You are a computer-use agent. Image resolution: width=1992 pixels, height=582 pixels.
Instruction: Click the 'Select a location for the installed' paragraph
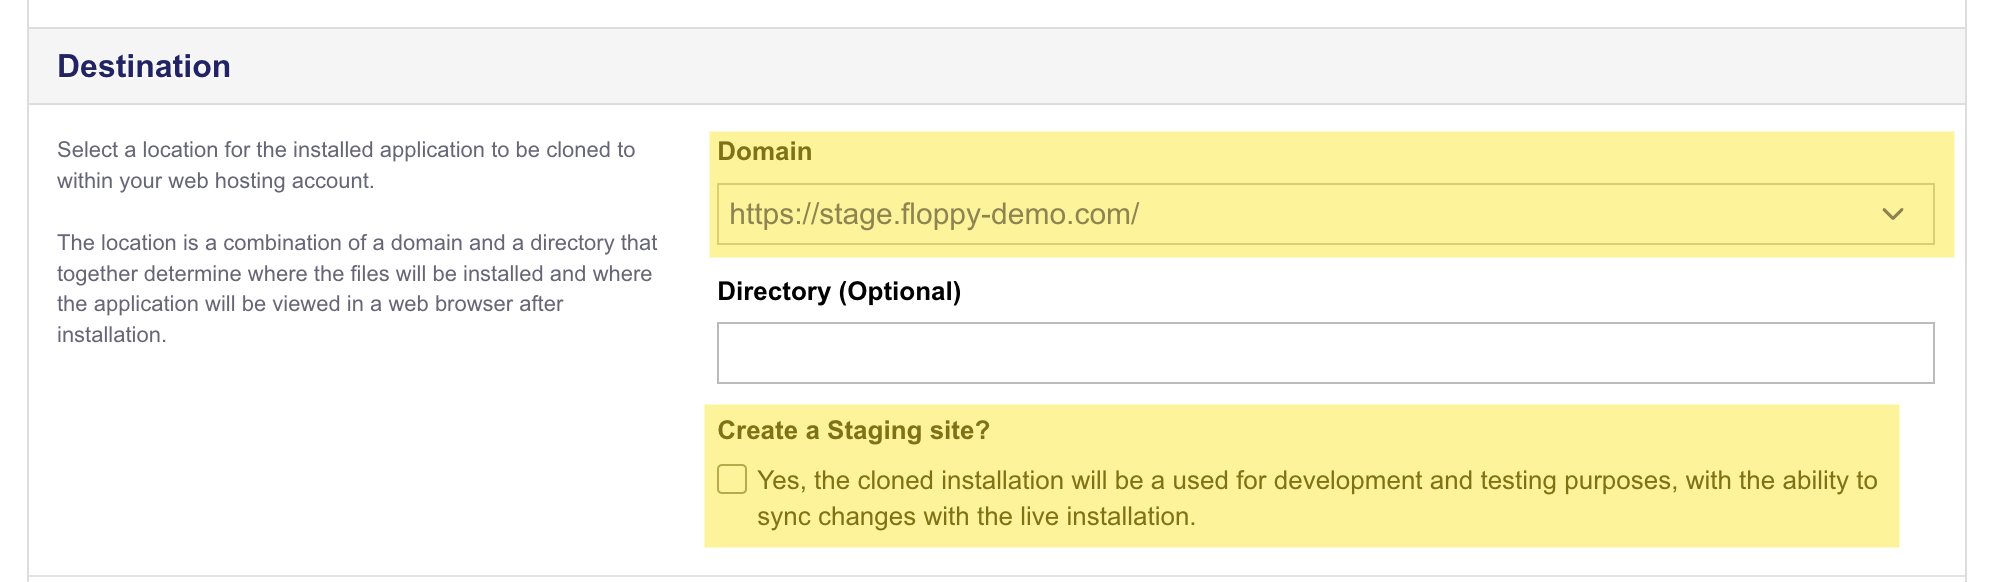click(345, 150)
